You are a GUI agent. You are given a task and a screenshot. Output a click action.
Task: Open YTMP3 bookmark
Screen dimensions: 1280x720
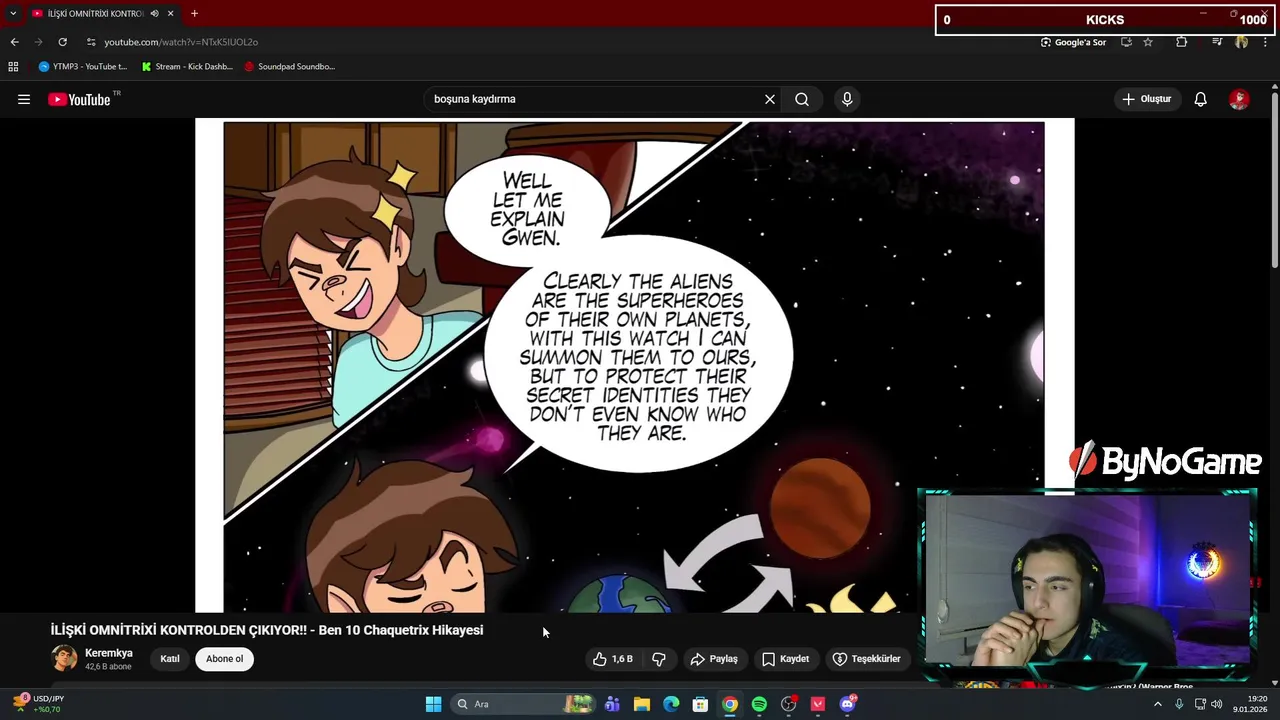point(83,67)
